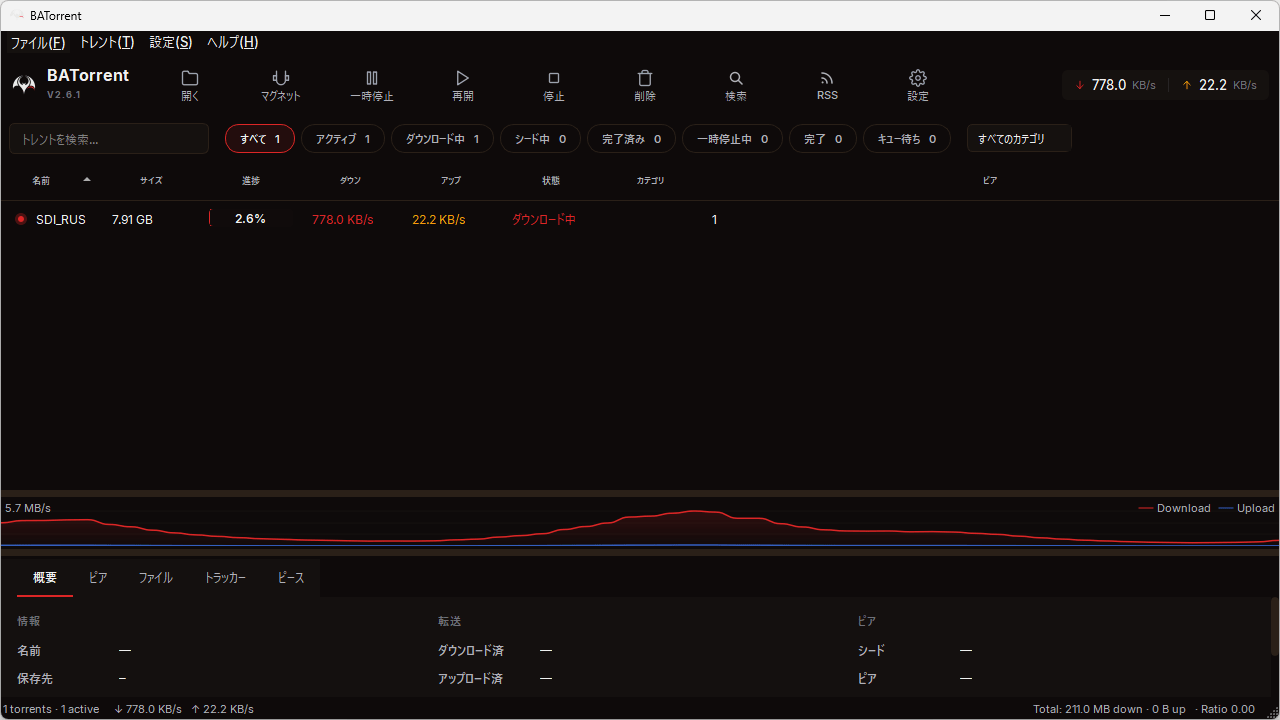Open the RSS feed icon
The height and width of the screenshot is (720, 1280).
point(827,86)
